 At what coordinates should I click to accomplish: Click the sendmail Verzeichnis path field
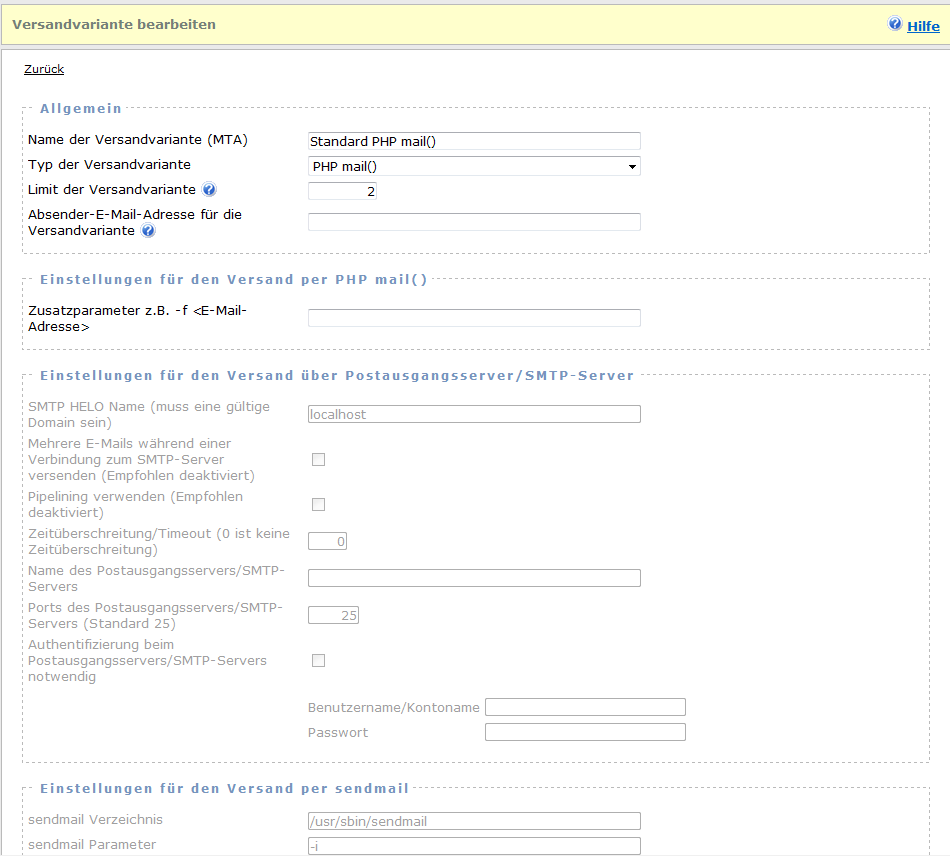pyautogui.click(x=474, y=821)
